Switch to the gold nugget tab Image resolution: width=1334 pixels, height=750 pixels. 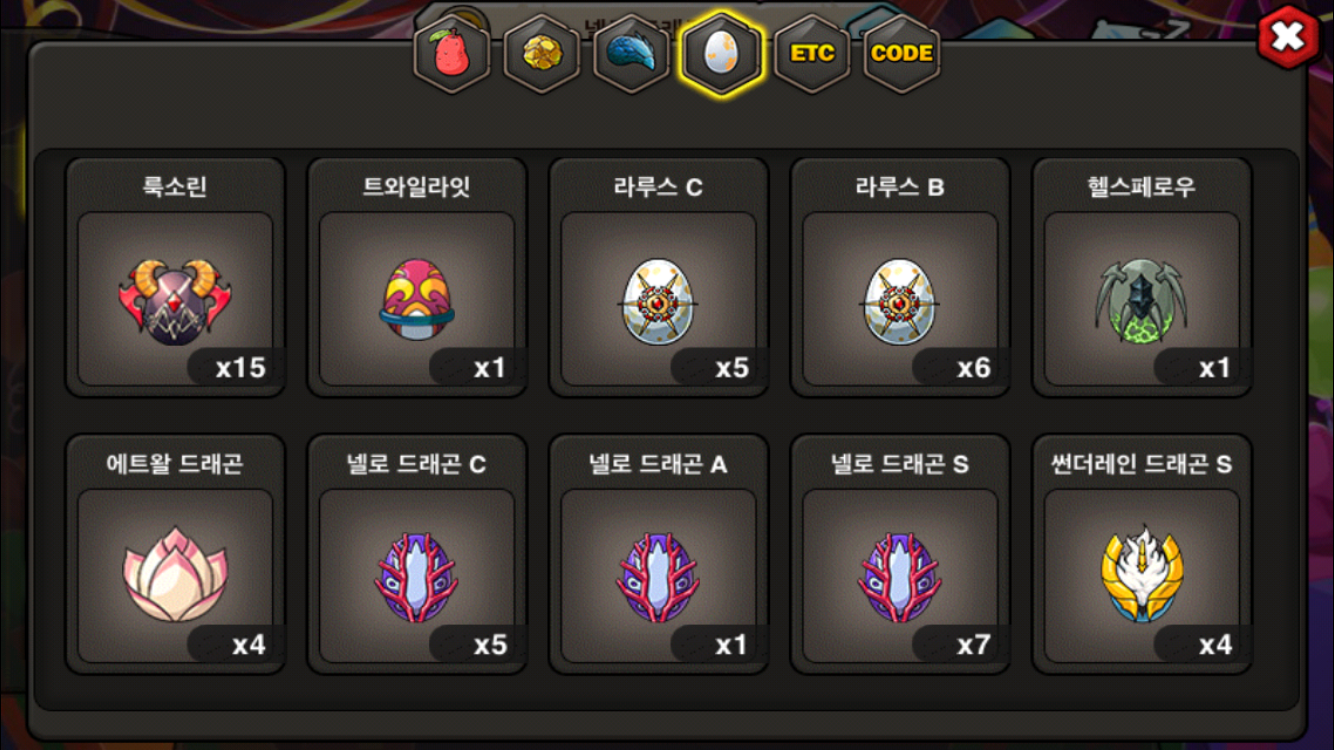click(x=542, y=53)
